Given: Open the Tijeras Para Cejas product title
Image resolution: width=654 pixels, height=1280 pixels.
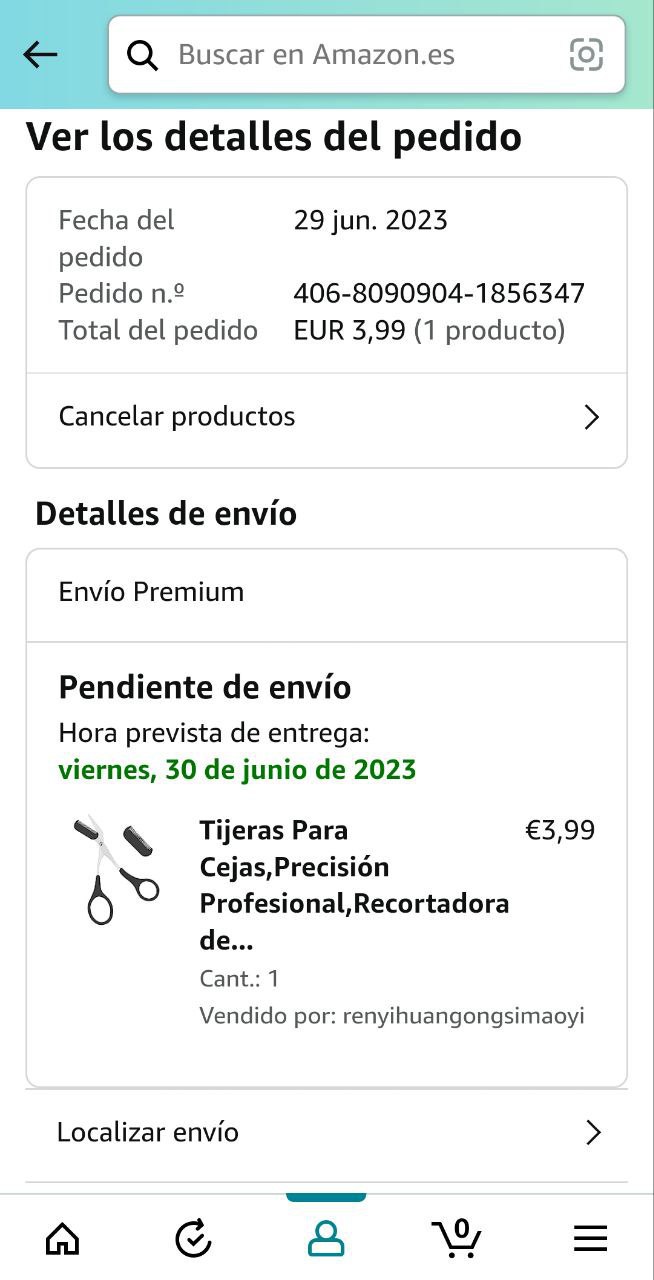Looking at the screenshot, I should (354, 885).
